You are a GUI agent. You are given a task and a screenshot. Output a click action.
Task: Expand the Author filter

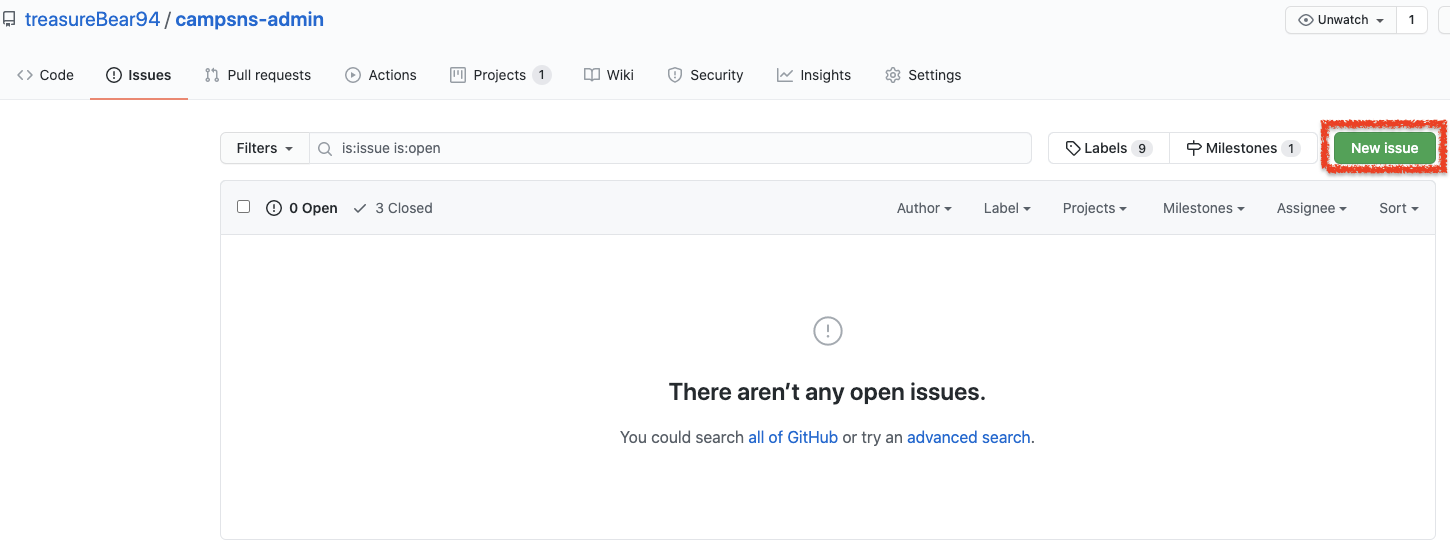click(924, 208)
